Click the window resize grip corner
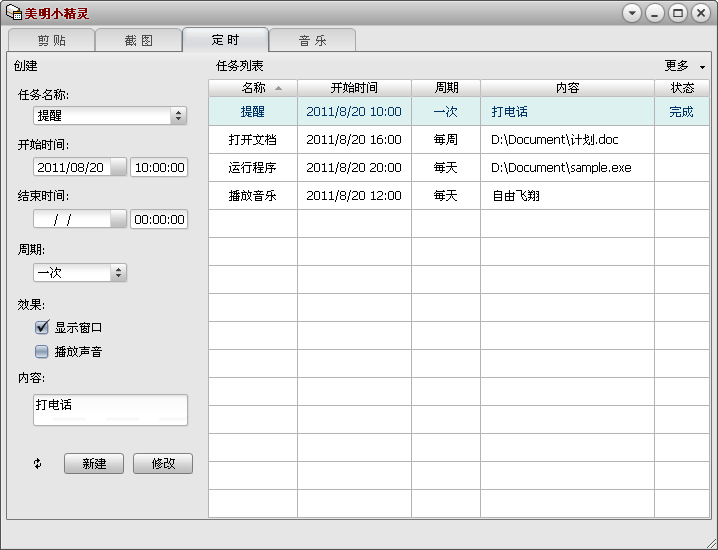This screenshot has width=718, height=550. (x=711, y=543)
